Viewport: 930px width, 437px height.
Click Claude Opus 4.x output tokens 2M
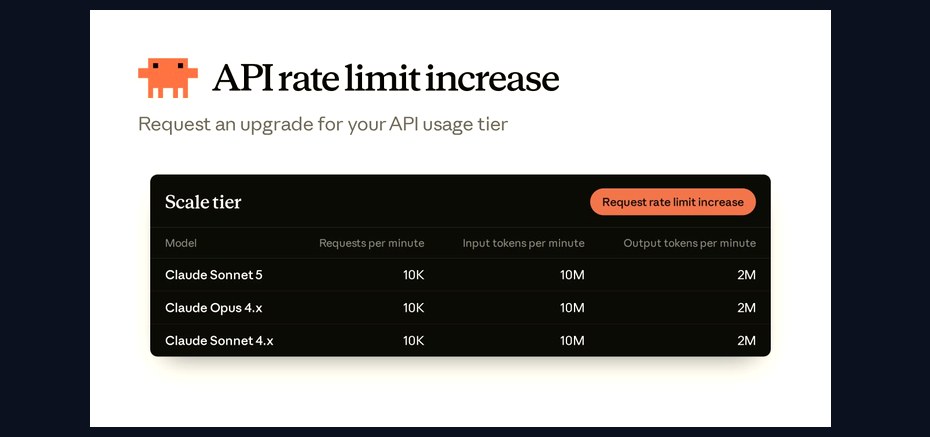[747, 308]
